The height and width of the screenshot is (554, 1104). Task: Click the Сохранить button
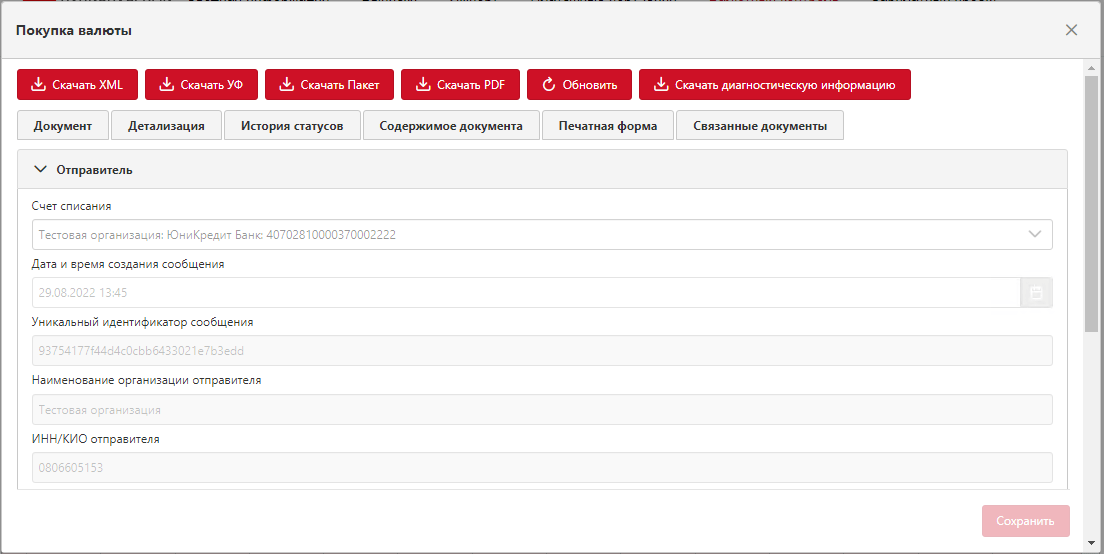coord(1025,521)
